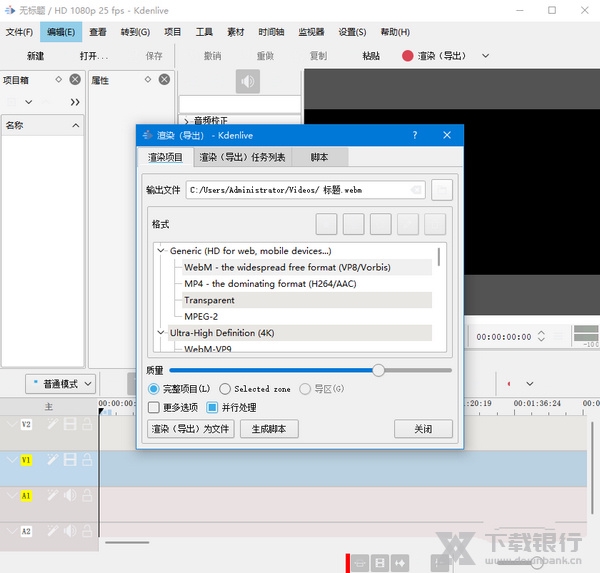The height and width of the screenshot is (573, 600).
Task: Open the Edit menu
Action: tap(61, 32)
